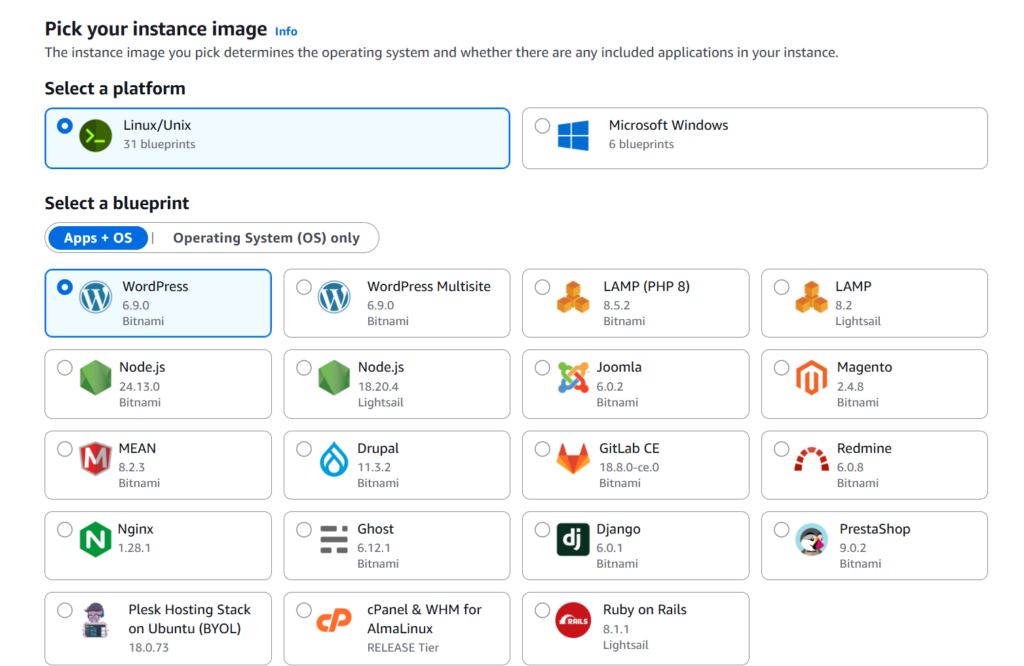The width and height of the screenshot is (1024, 666).
Task: Switch to the Operating System (OS) only tab
Action: 269,238
